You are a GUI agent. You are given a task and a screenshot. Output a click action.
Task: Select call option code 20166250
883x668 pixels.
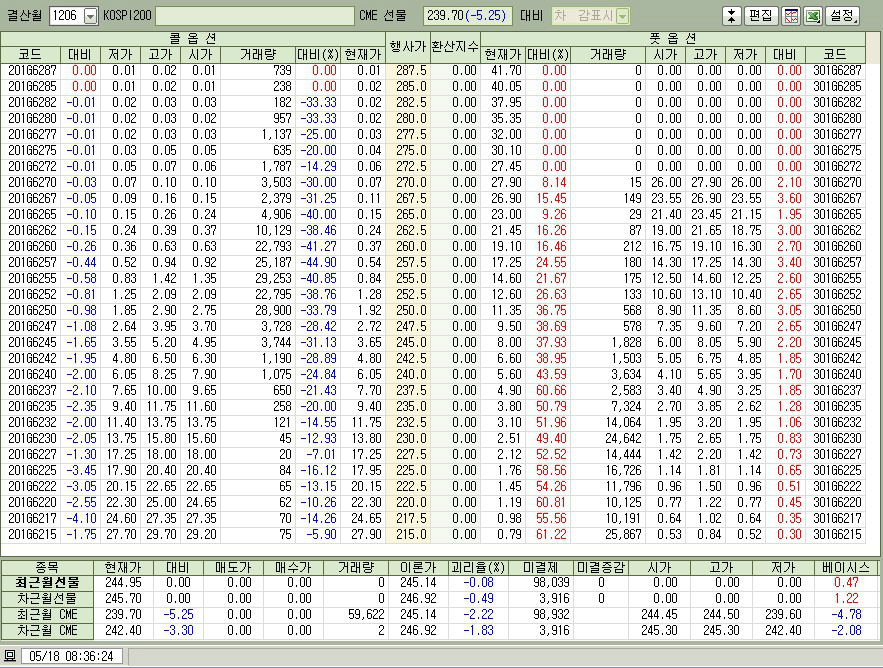click(x=32, y=312)
